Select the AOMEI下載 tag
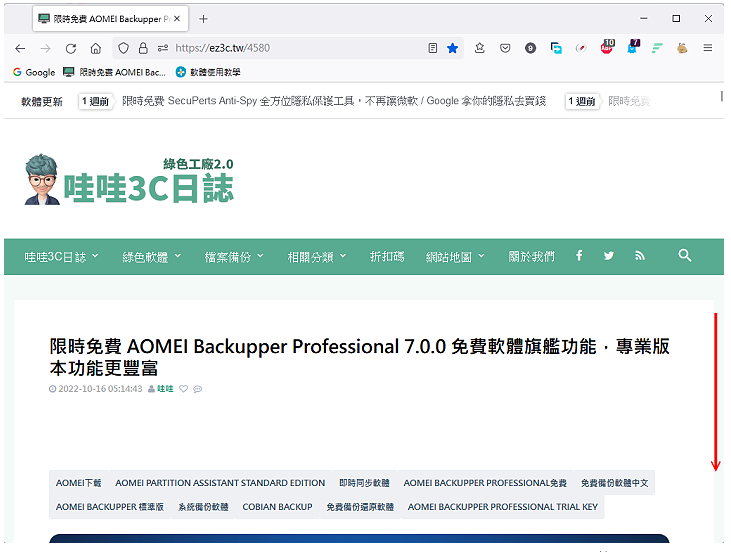Viewport: 731px width, 552px height. tap(78, 483)
